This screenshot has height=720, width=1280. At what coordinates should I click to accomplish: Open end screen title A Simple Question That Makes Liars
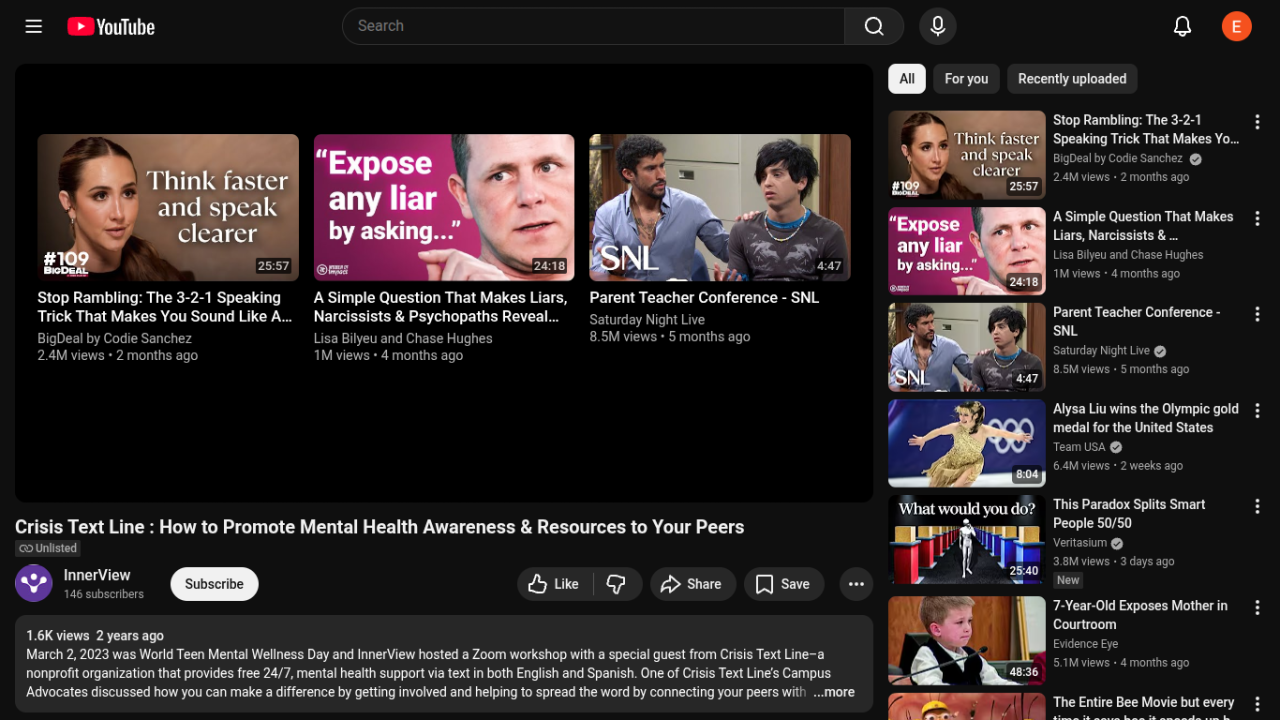tap(440, 307)
